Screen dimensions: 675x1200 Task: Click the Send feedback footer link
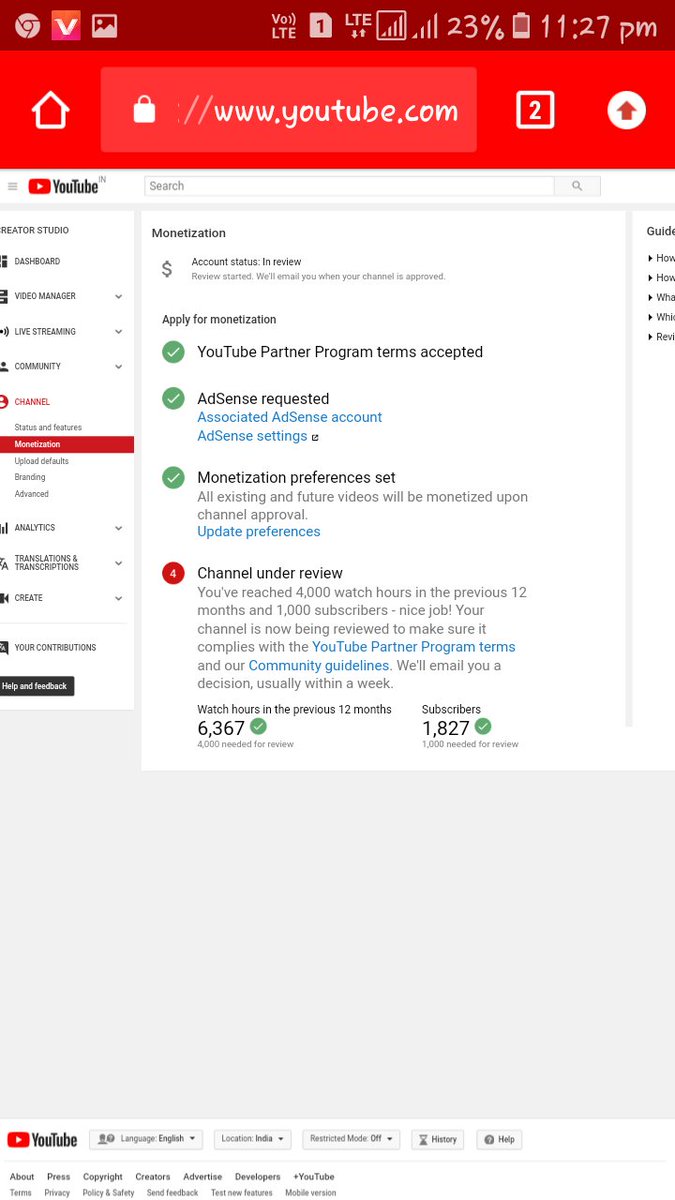click(x=172, y=1193)
